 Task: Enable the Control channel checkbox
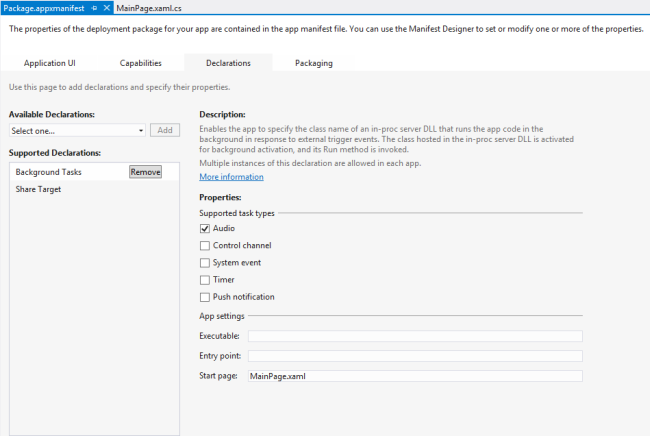coord(205,246)
